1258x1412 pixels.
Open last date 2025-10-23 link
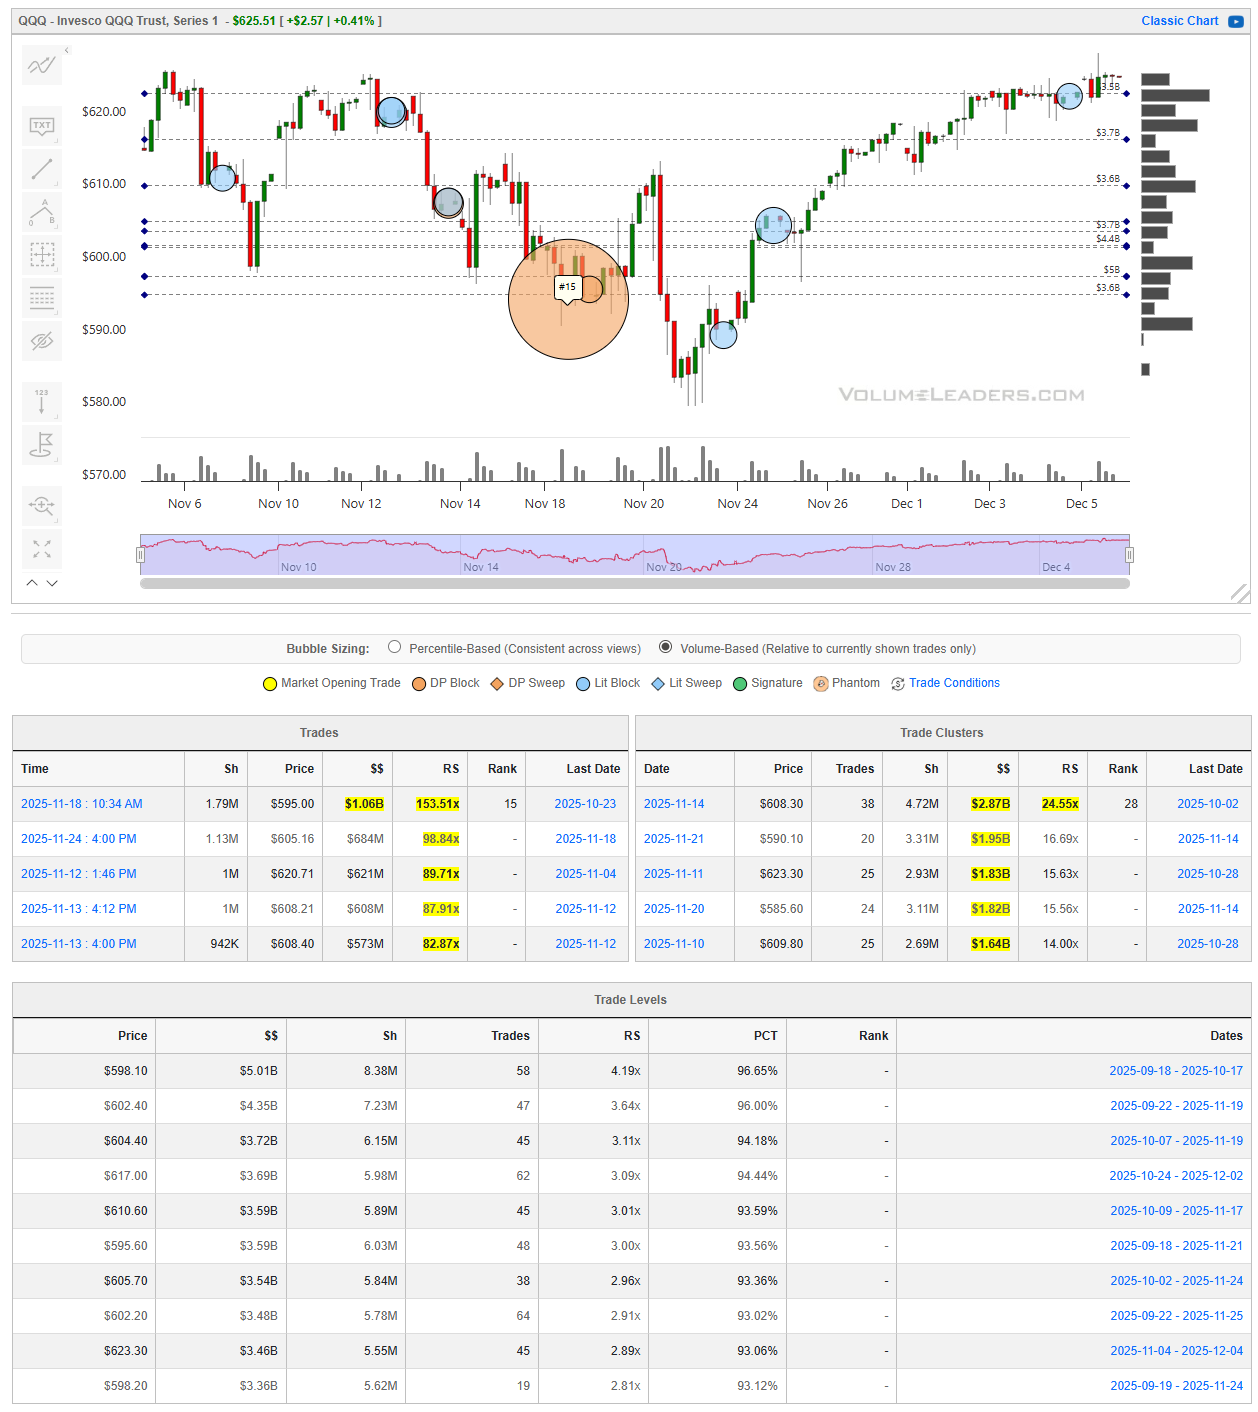pyautogui.click(x=586, y=804)
